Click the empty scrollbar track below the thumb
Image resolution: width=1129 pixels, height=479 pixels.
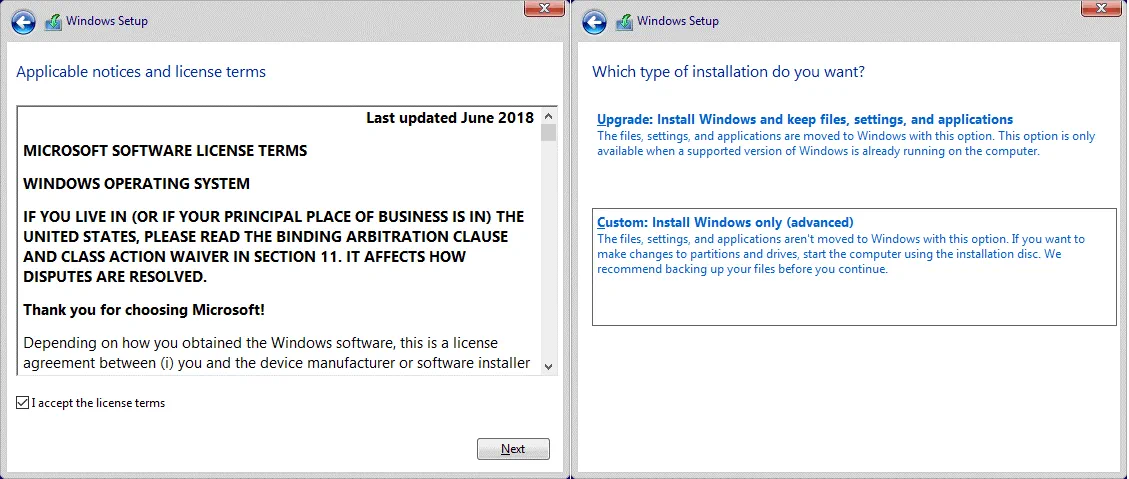coord(548,250)
